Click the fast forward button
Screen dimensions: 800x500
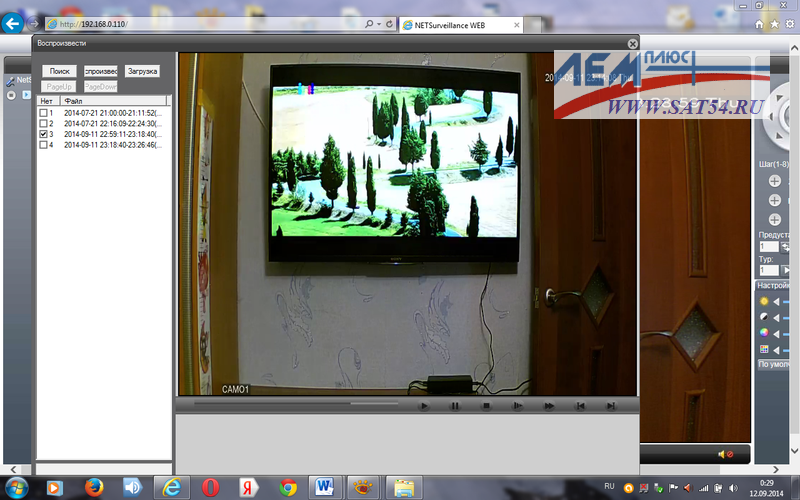549,406
